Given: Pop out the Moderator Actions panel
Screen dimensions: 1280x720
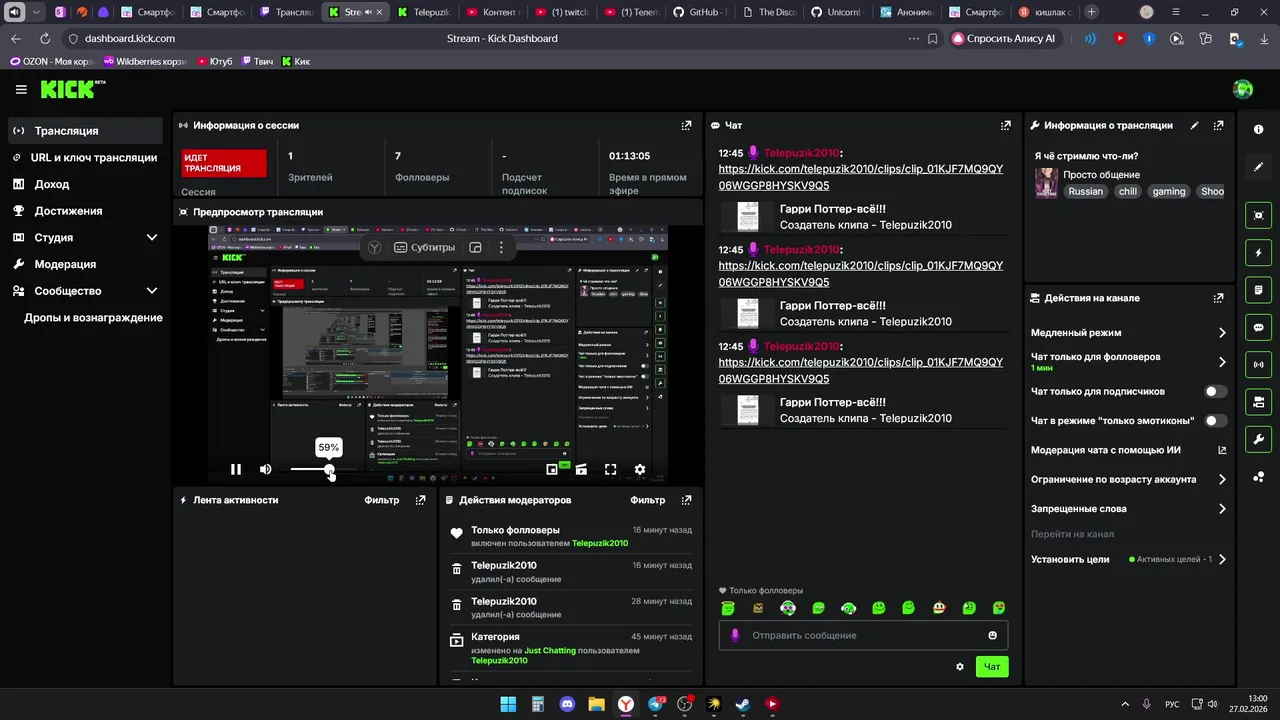Looking at the screenshot, I should click(x=686, y=500).
